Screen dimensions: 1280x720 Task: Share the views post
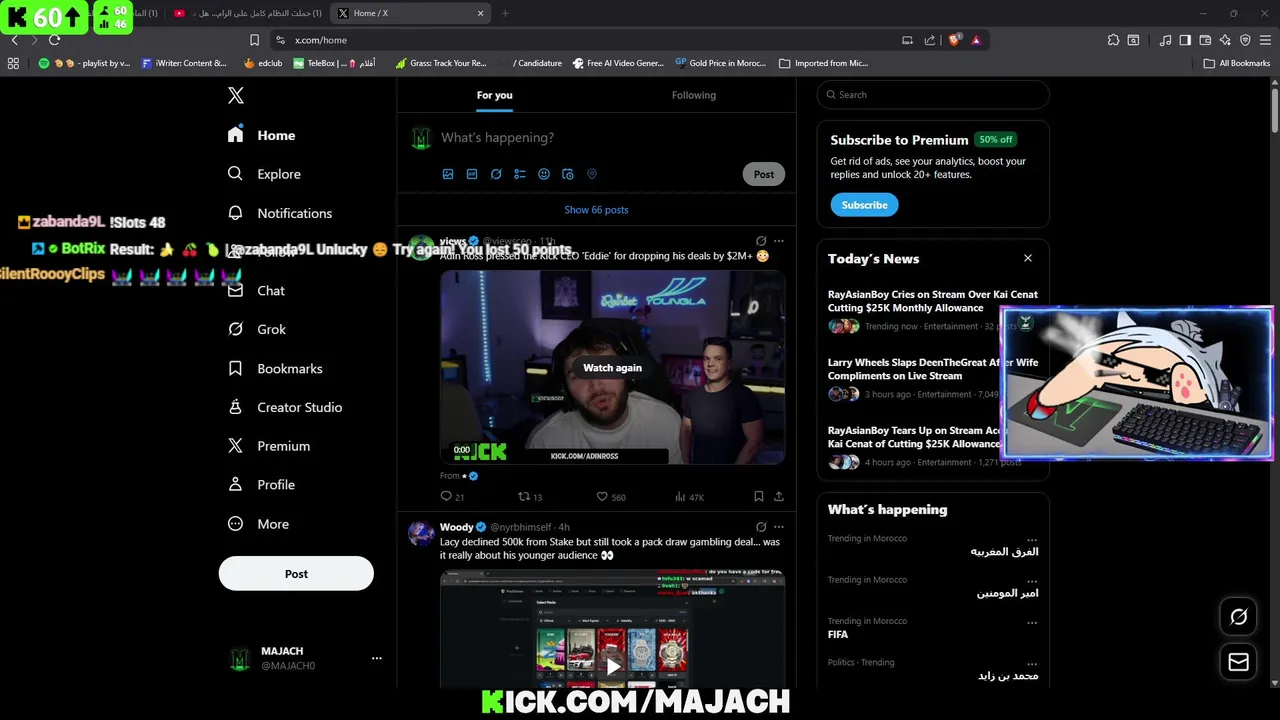pyautogui.click(x=779, y=497)
